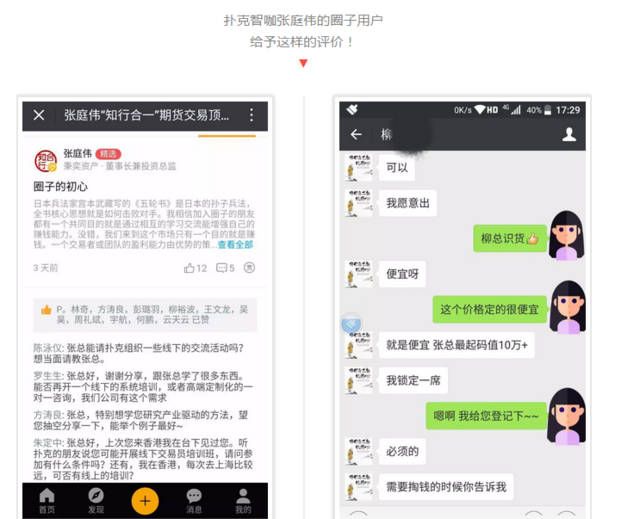
Task: Tap girl avatar beside 这个价格定的很便宜
Action: pyautogui.click(x=568, y=307)
